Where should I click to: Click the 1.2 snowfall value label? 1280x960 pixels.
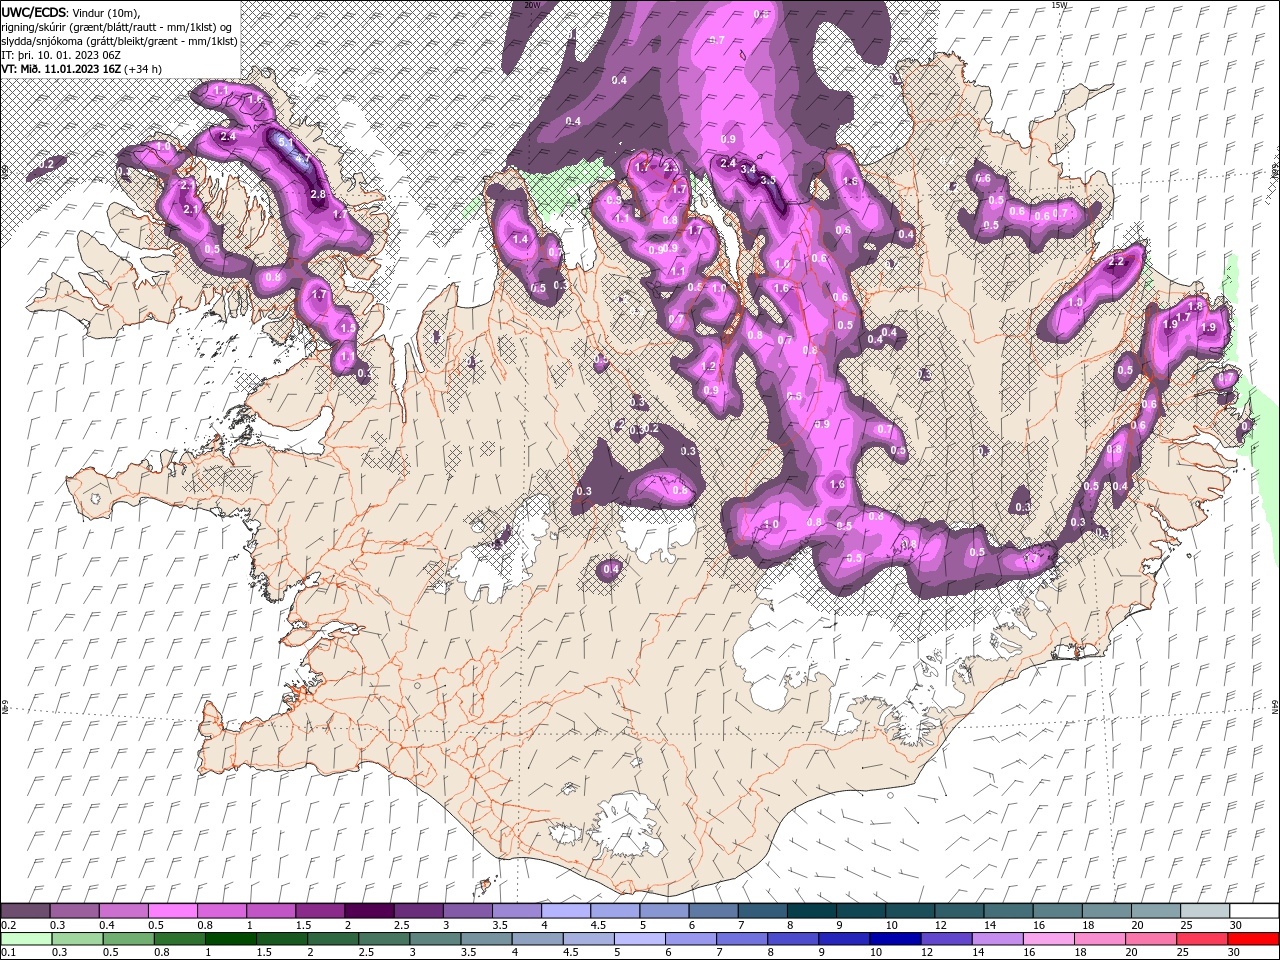point(710,367)
